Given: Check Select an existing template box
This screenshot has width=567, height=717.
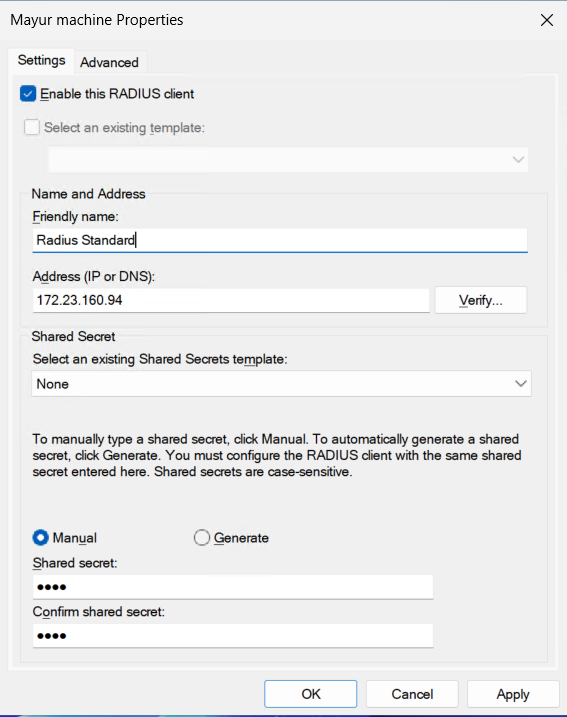Looking at the screenshot, I should [32, 127].
